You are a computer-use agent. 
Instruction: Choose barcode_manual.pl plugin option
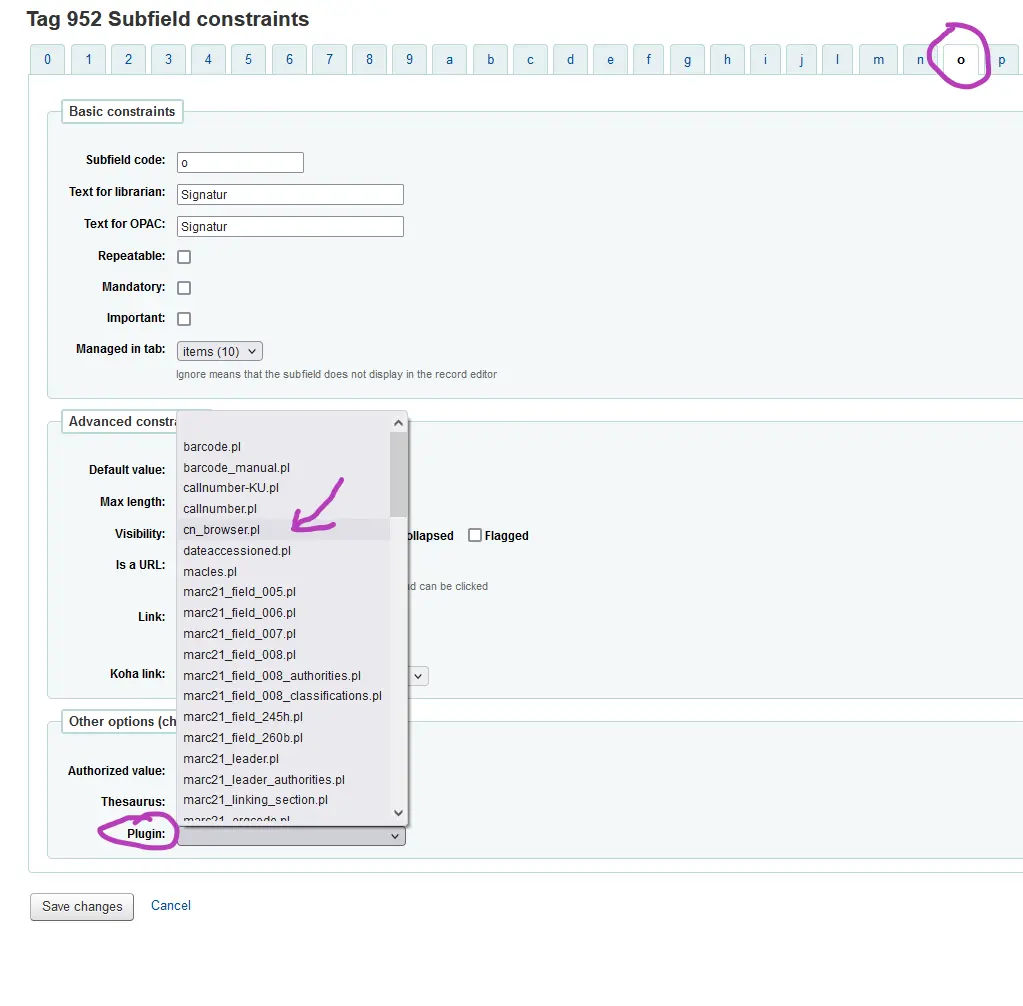(283, 468)
